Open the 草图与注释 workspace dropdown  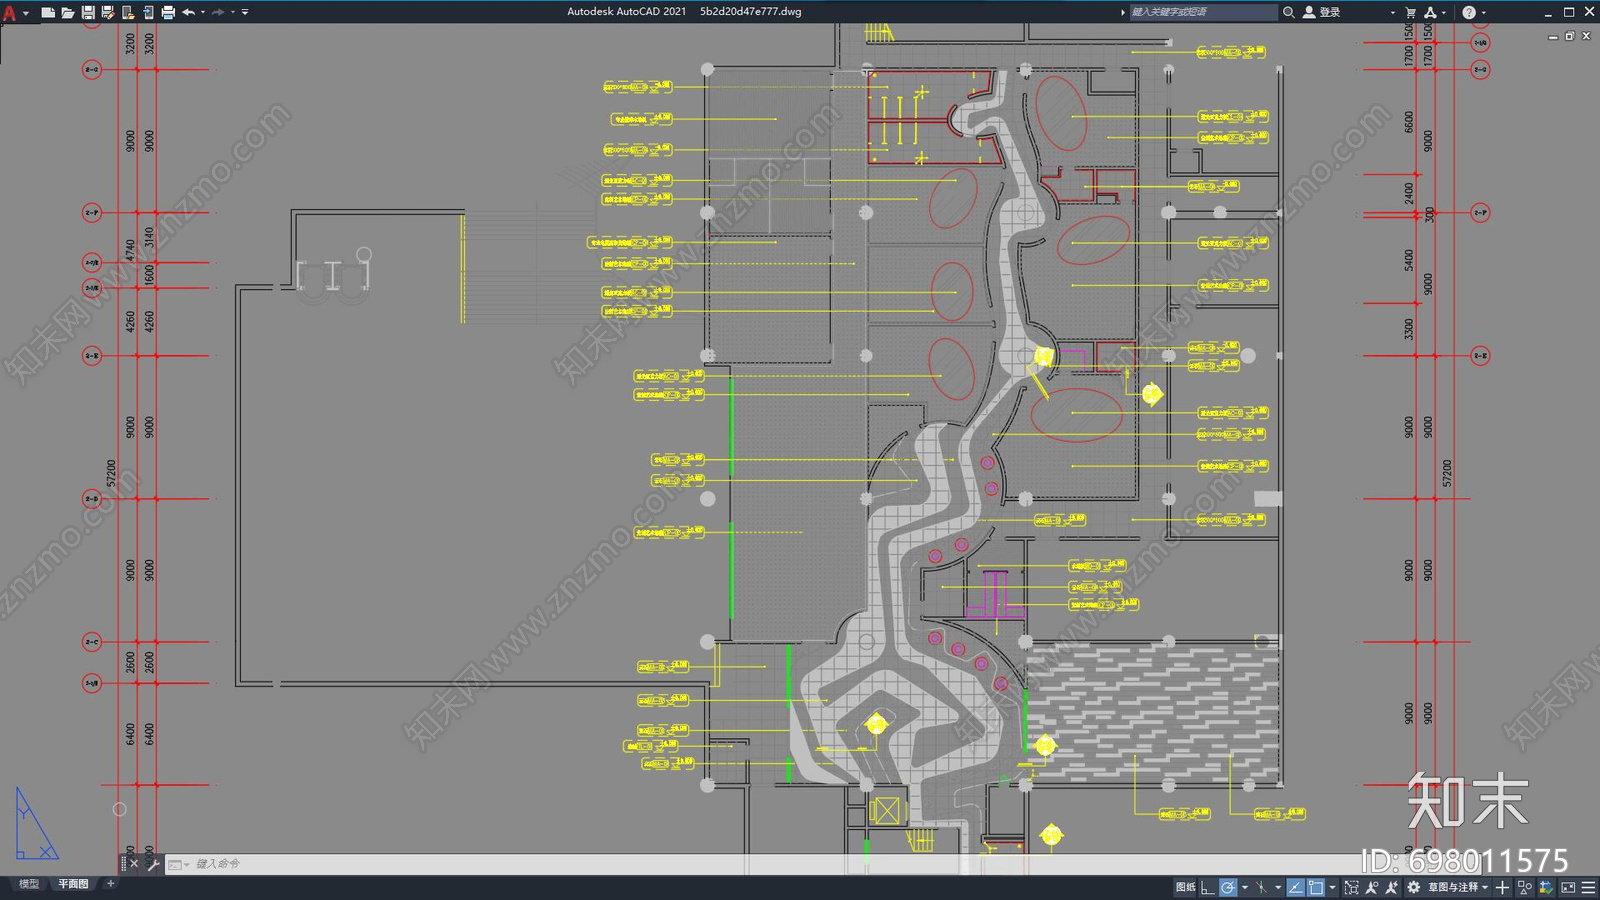(x=1458, y=887)
